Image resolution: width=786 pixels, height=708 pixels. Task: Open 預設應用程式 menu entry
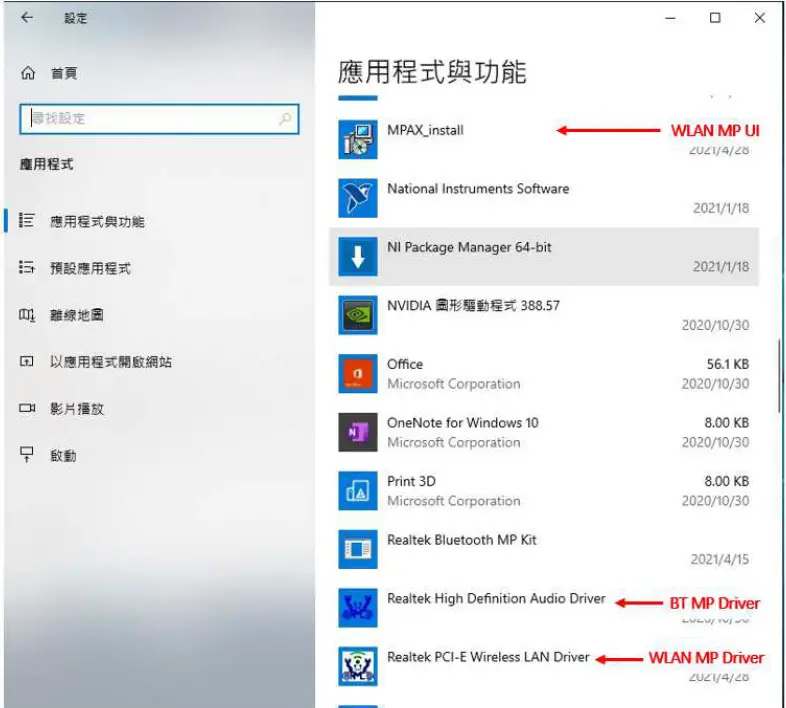pyautogui.click(x=90, y=268)
